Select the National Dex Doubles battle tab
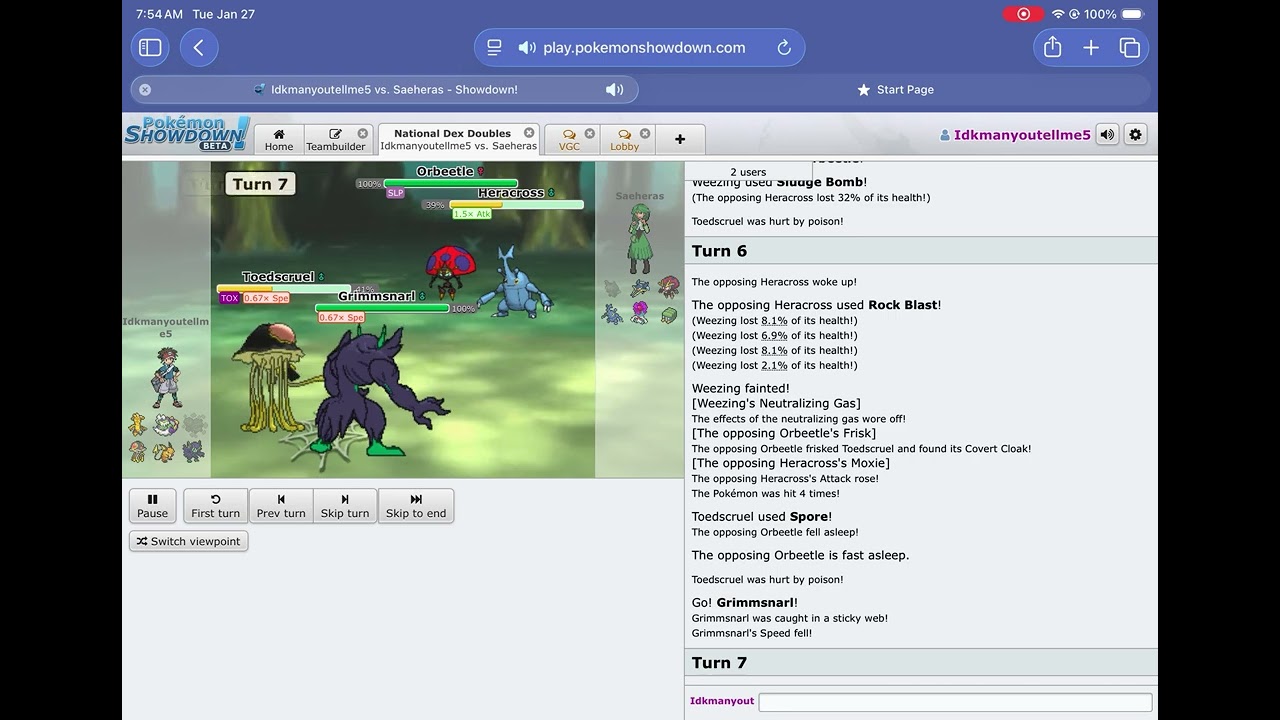This screenshot has height=720, width=1280. coord(459,139)
